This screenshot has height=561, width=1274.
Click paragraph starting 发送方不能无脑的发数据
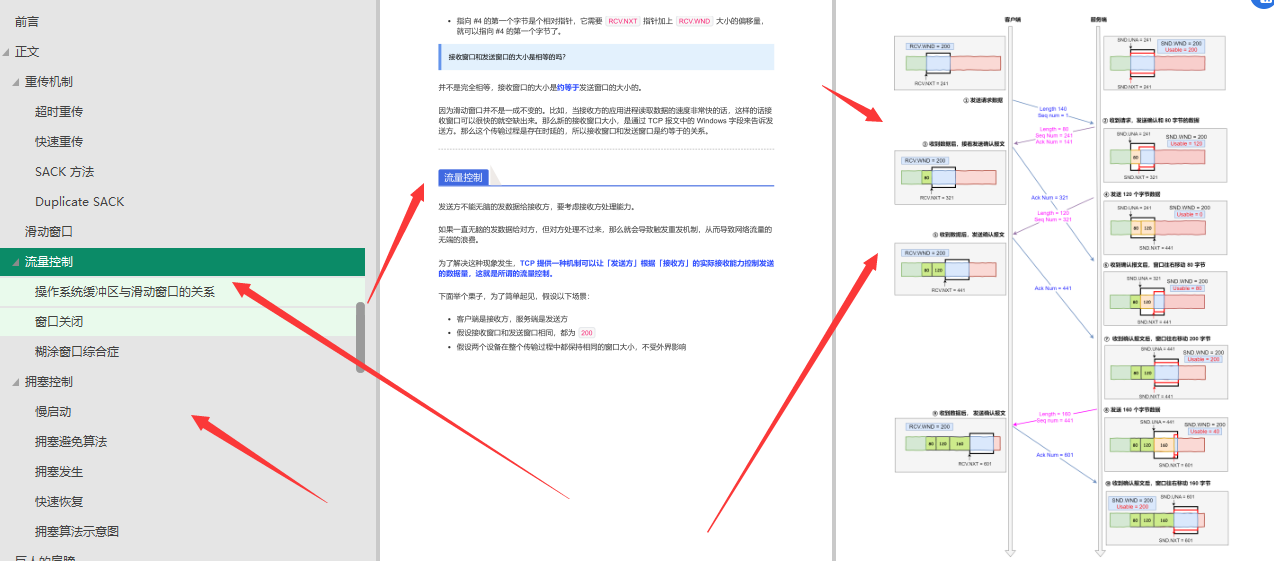point(536,207)
